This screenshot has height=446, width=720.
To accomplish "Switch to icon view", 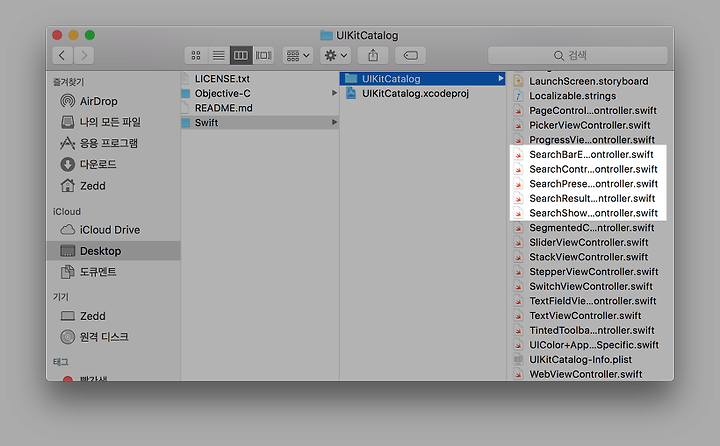I will [196, 56].
